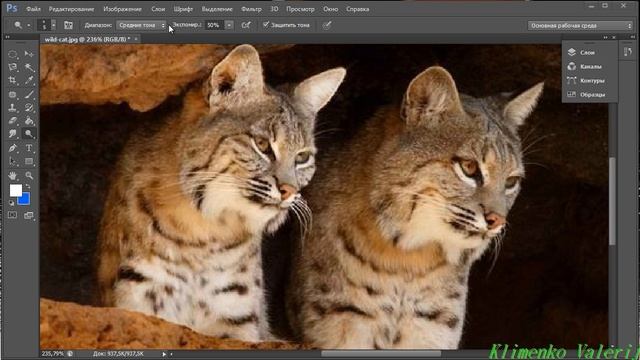Screen dimensions: 640x360
Task: Open the Файл menu
Action: (x=33, y=9)
